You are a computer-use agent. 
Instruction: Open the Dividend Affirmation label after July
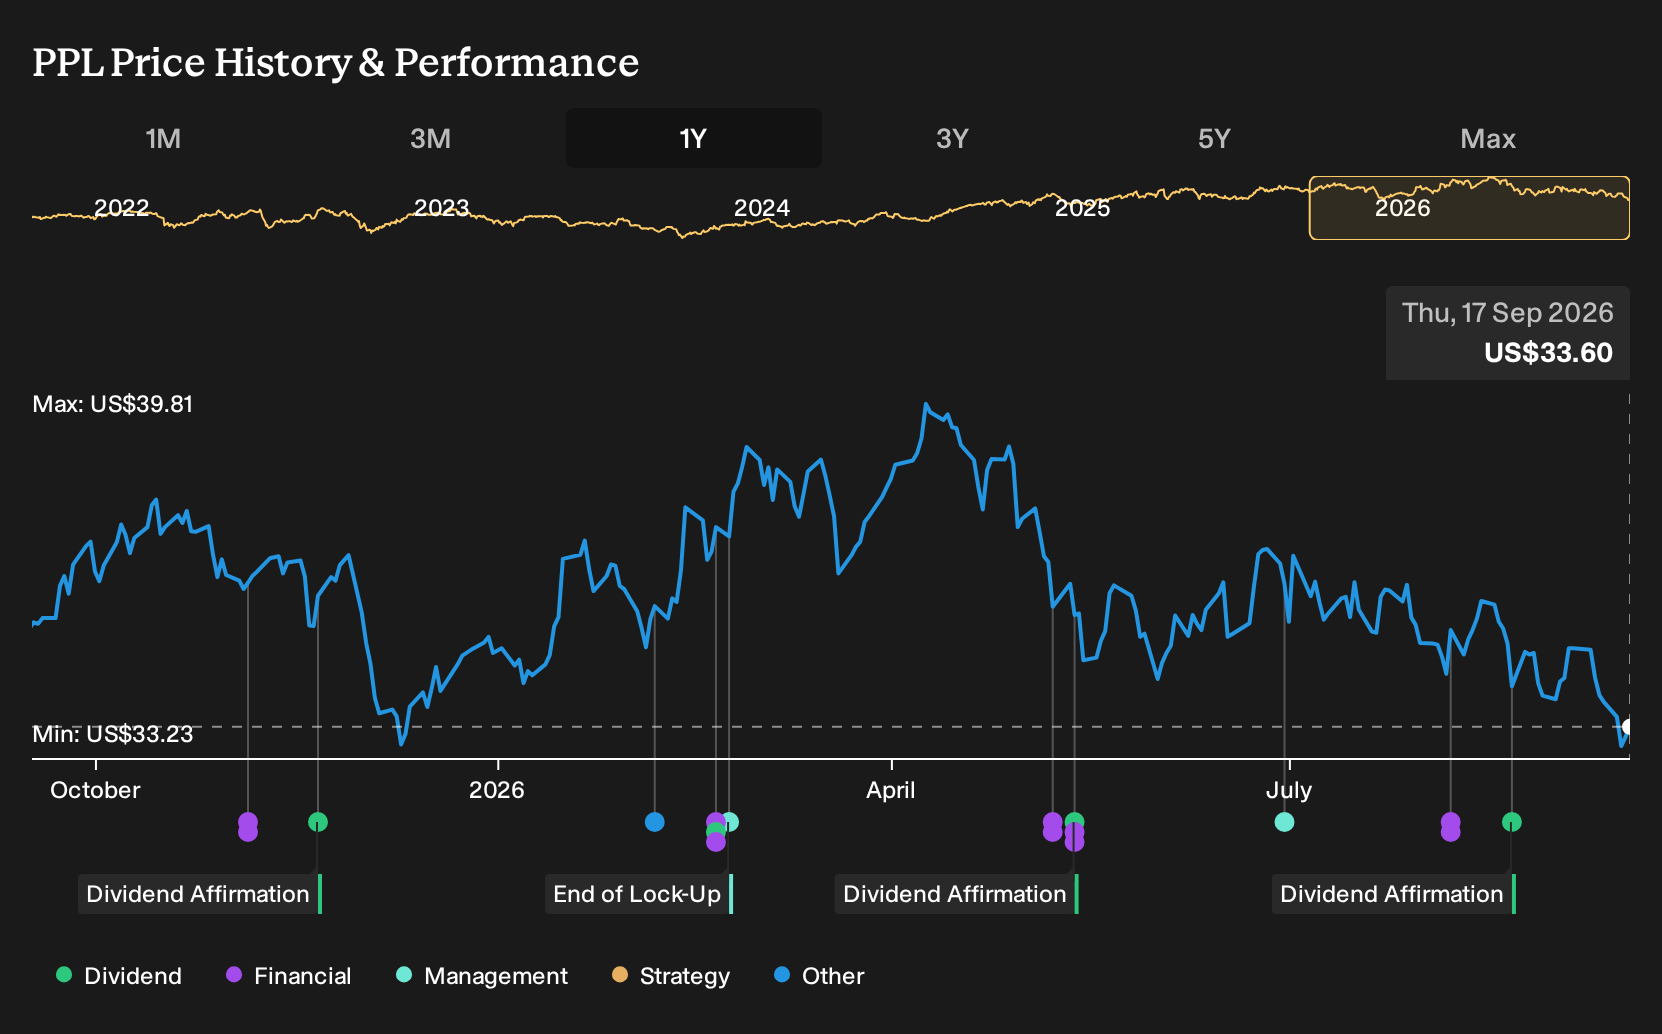coord(1394,894)
